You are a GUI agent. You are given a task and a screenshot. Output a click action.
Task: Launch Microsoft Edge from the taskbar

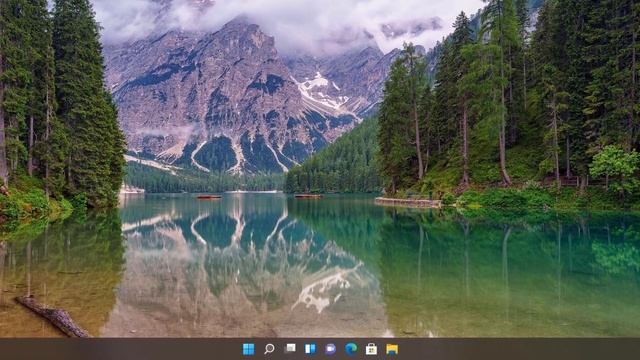(351, 349)
